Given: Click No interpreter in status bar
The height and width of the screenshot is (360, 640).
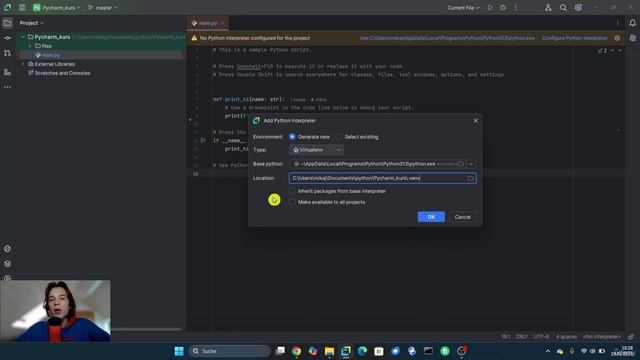Looking at the screenshot, I should (x=602, y=337).
